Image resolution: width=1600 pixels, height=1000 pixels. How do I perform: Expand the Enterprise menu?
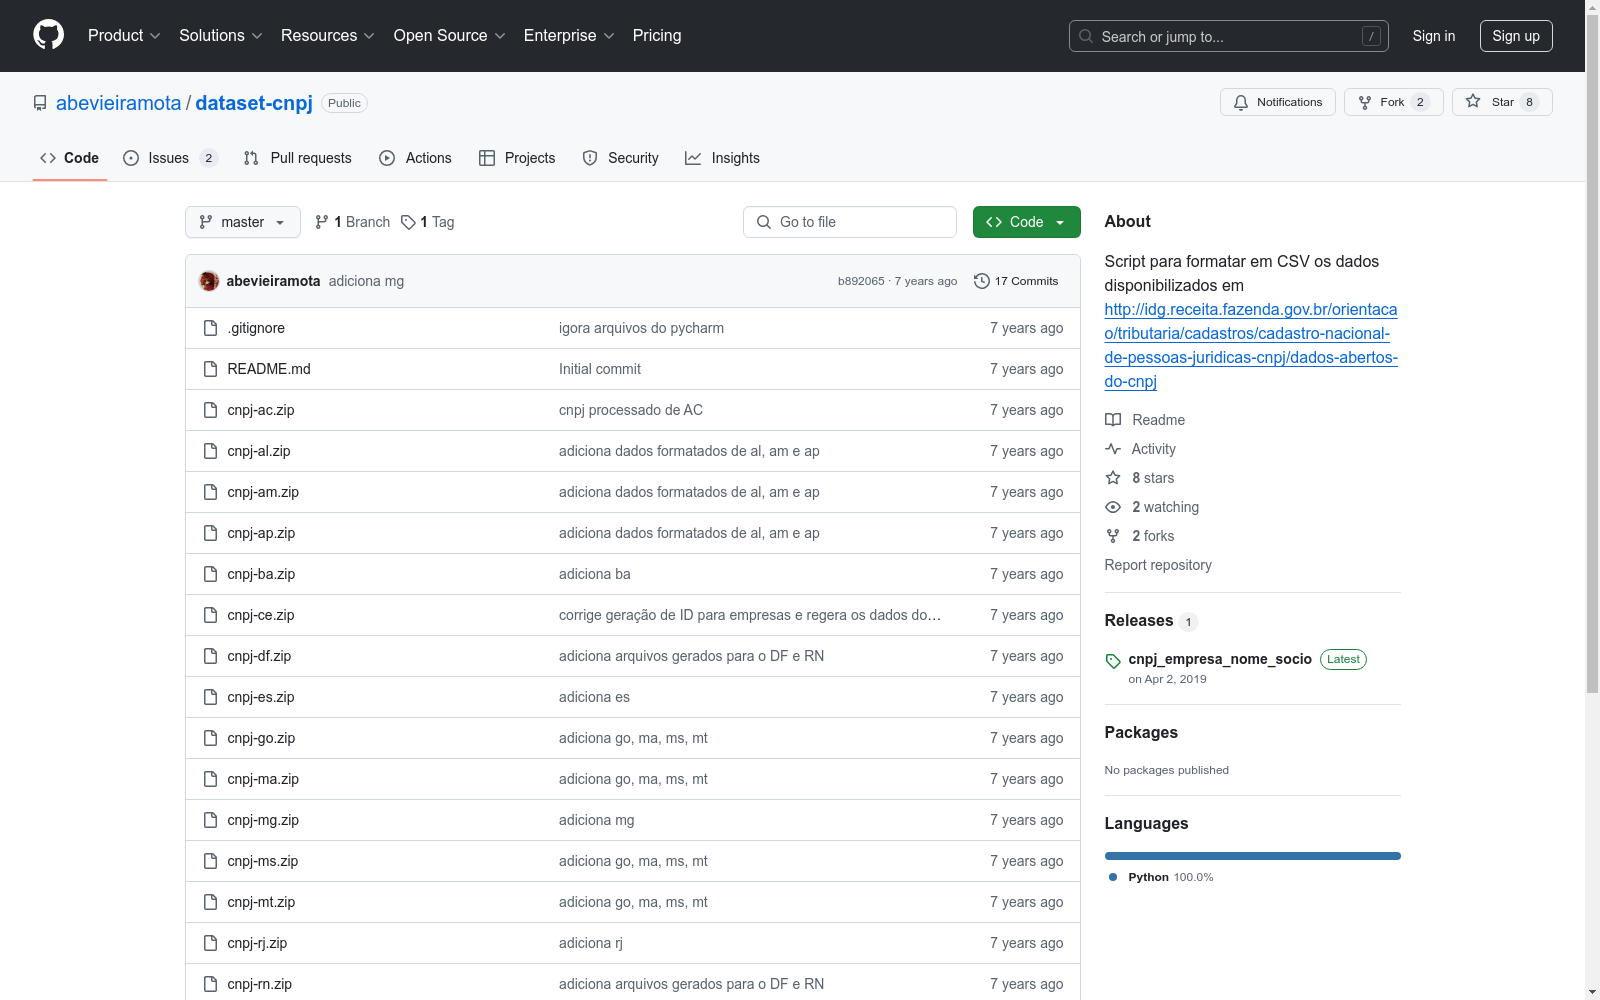coord(569,35)
